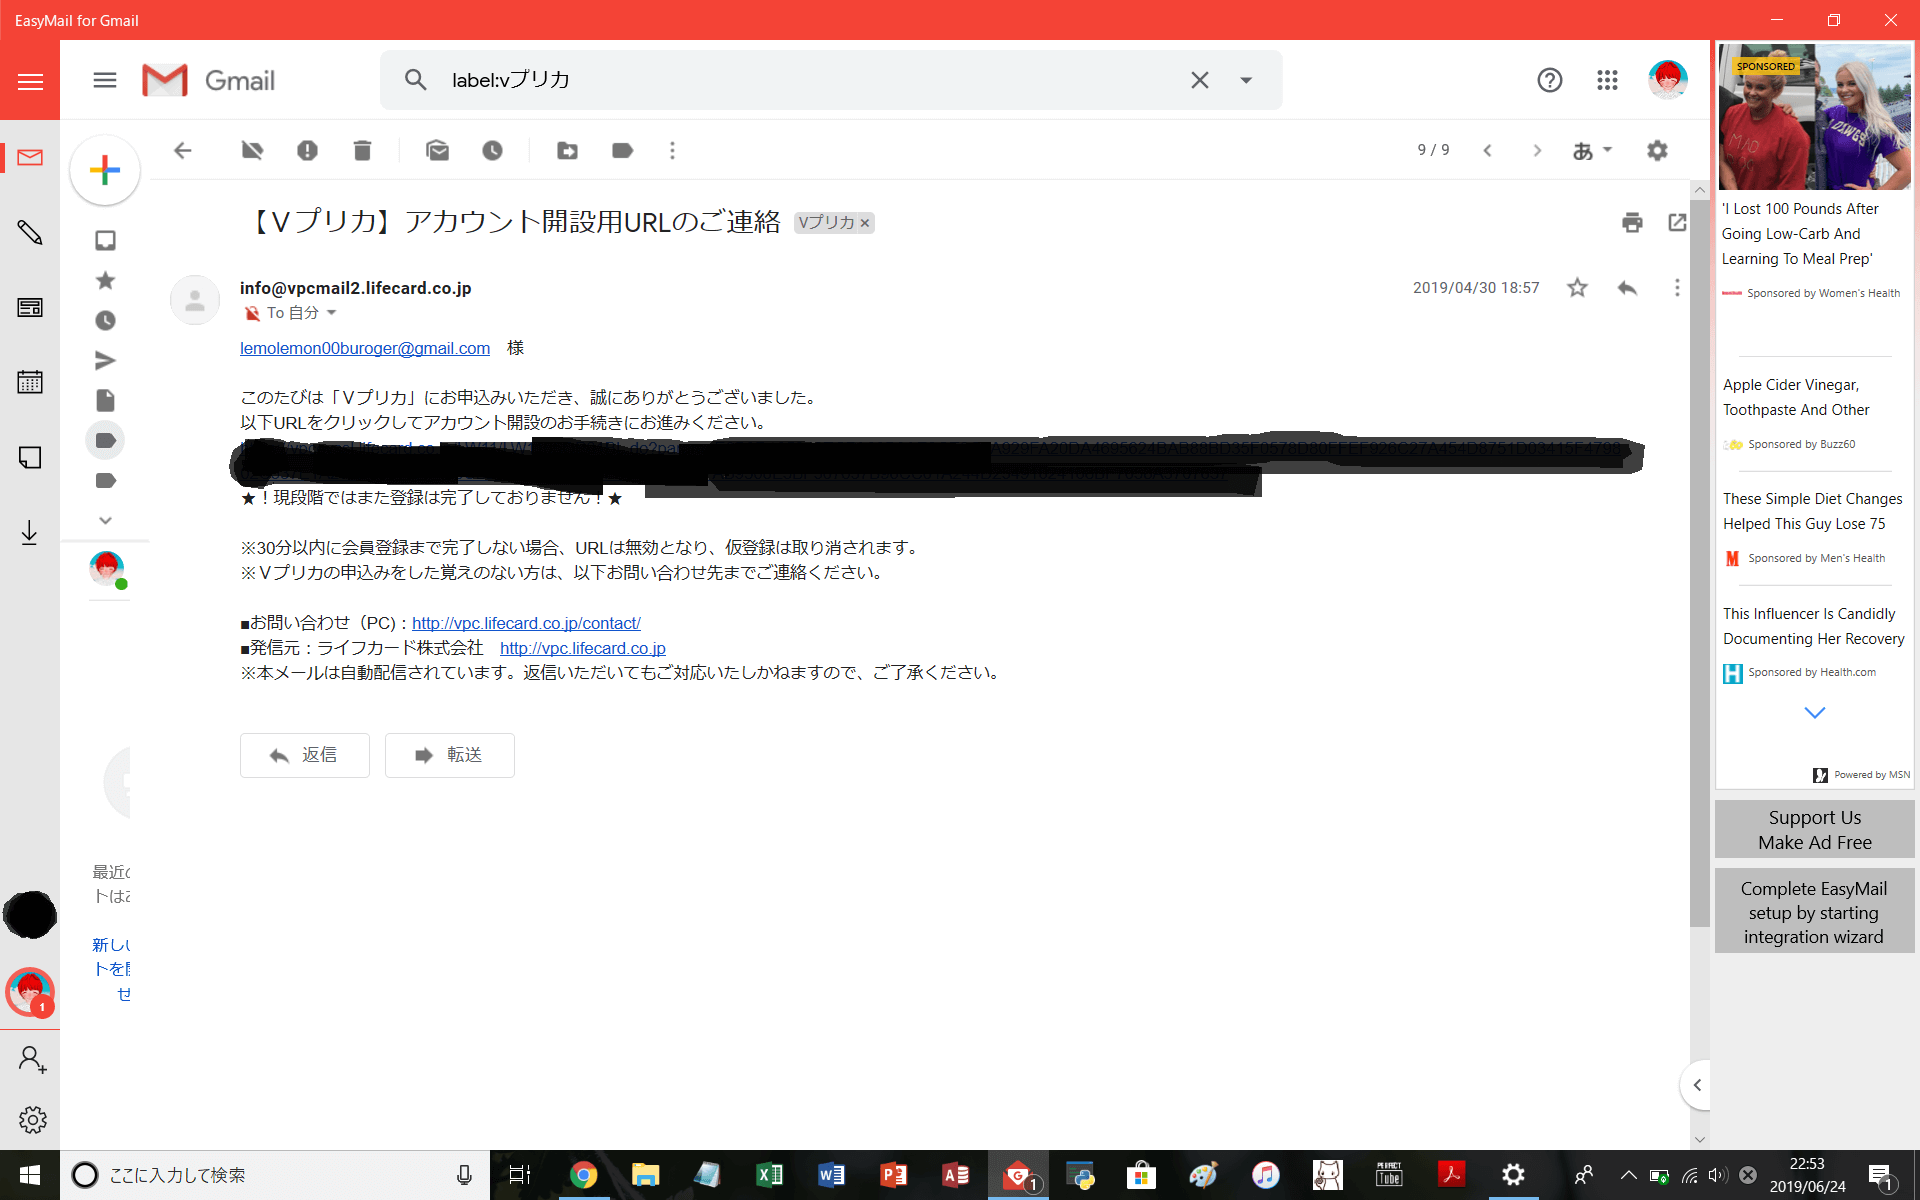Click the Windows taskbar search box
The image size is (1920, 1200).
275,1175
